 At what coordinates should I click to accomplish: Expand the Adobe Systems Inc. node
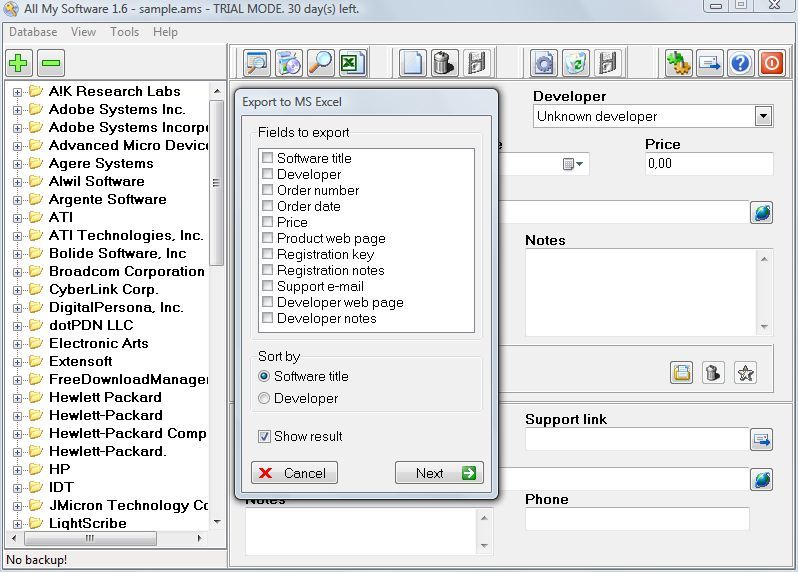pos(17,110)
